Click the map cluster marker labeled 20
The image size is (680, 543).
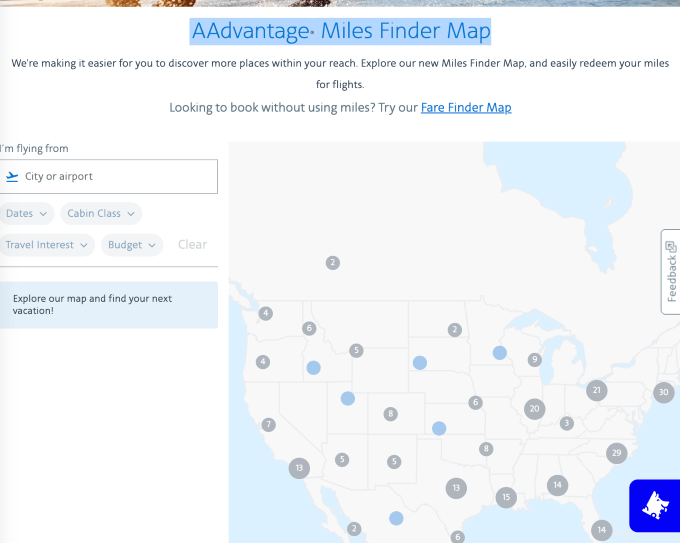(x=535, y=408)
